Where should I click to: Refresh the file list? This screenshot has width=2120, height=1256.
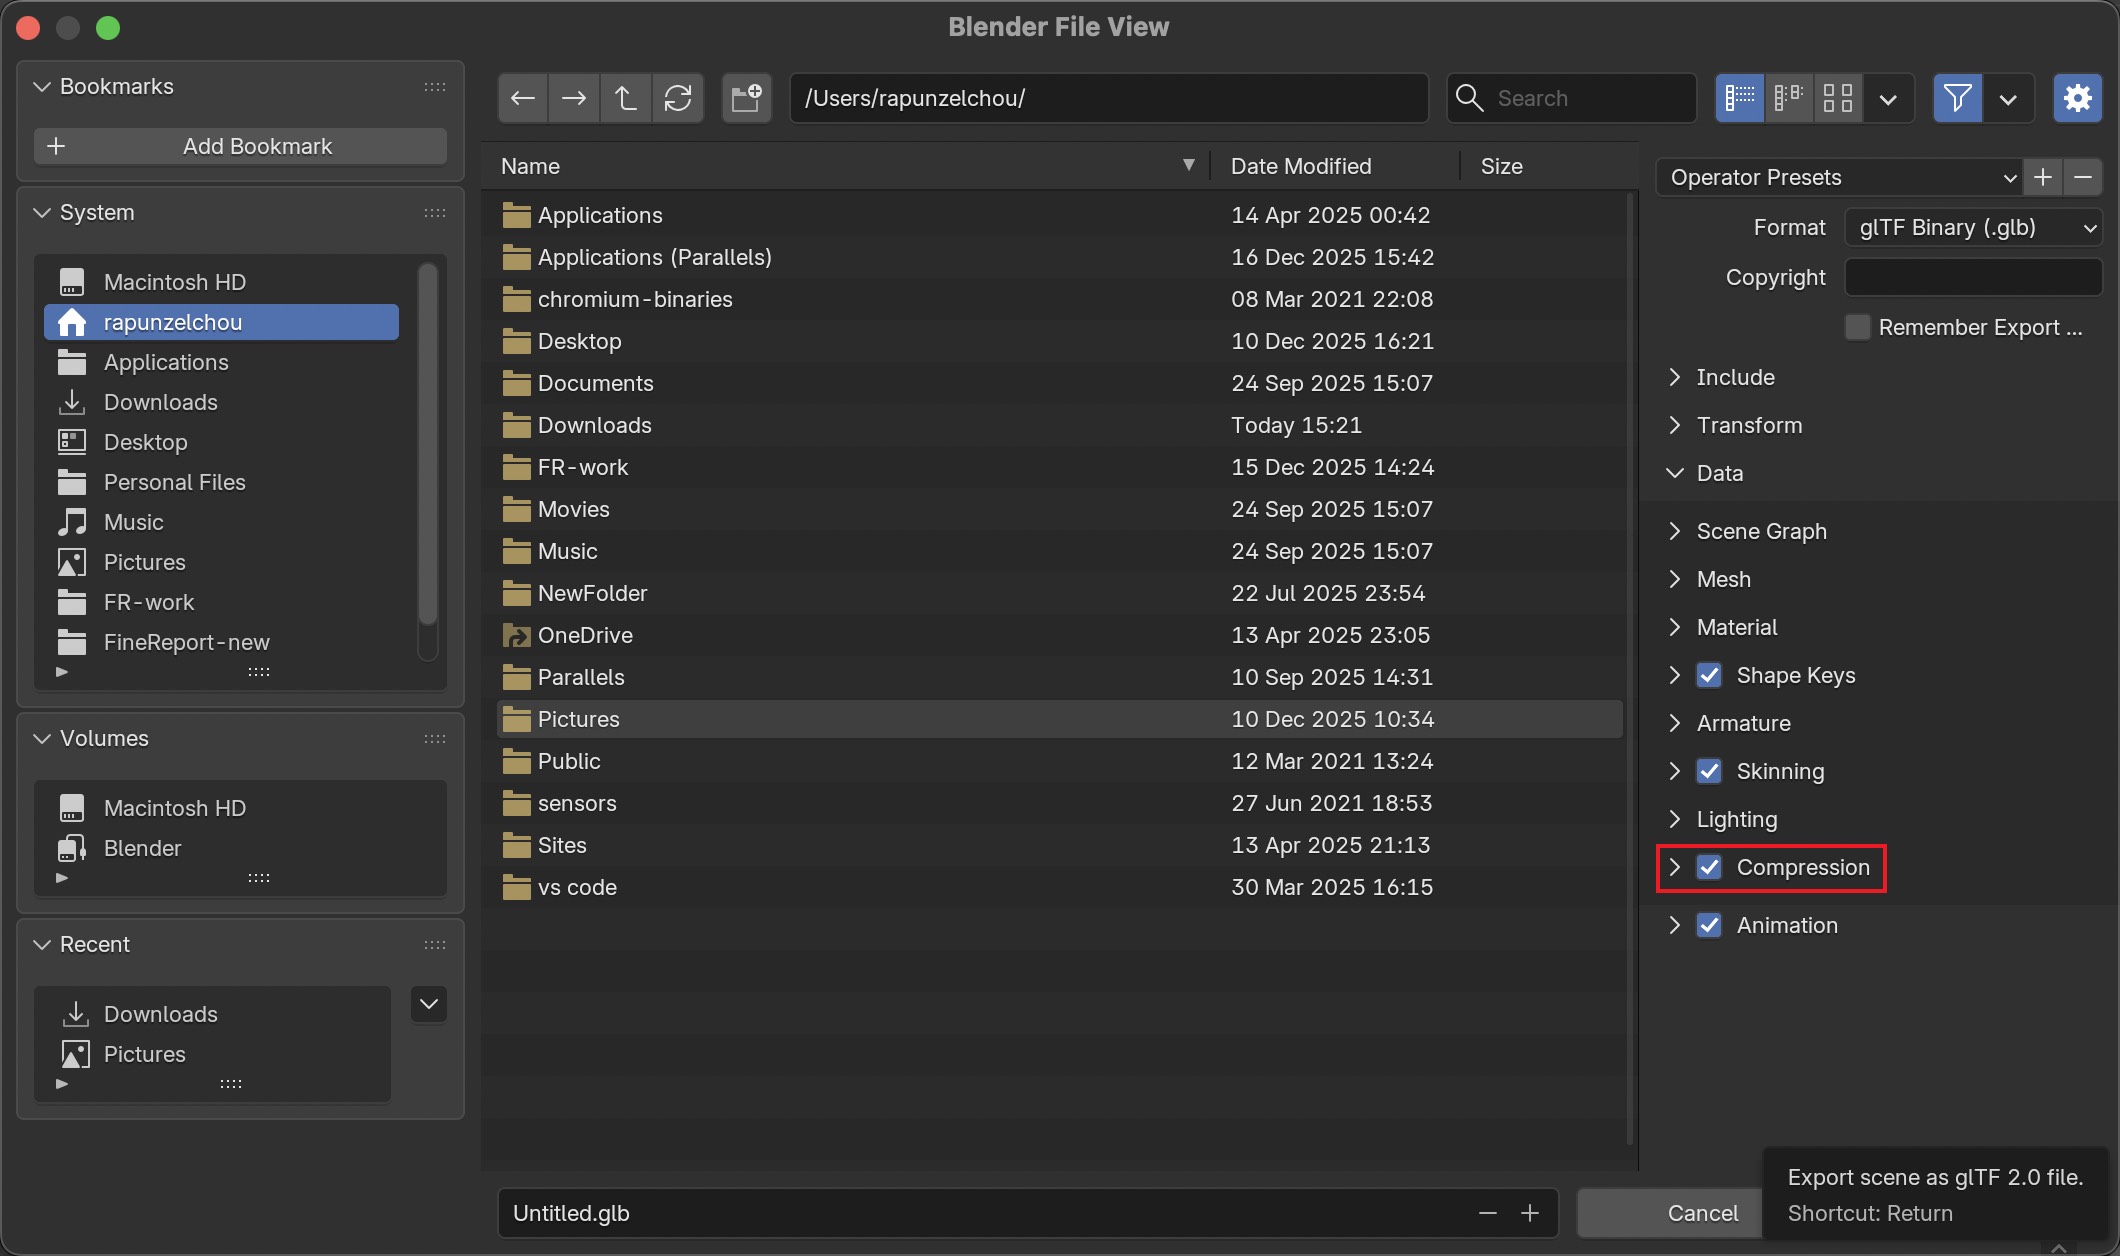(678, 98)
